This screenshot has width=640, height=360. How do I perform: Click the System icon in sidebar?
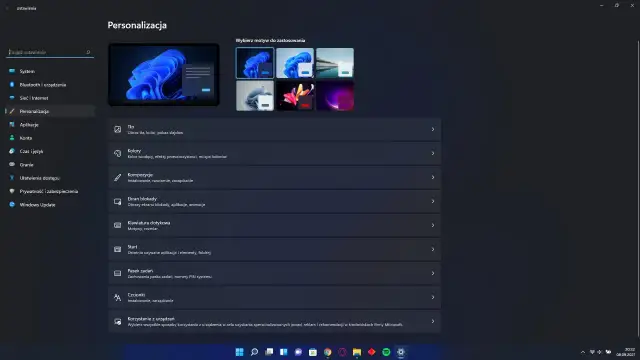tap(12, 71)
